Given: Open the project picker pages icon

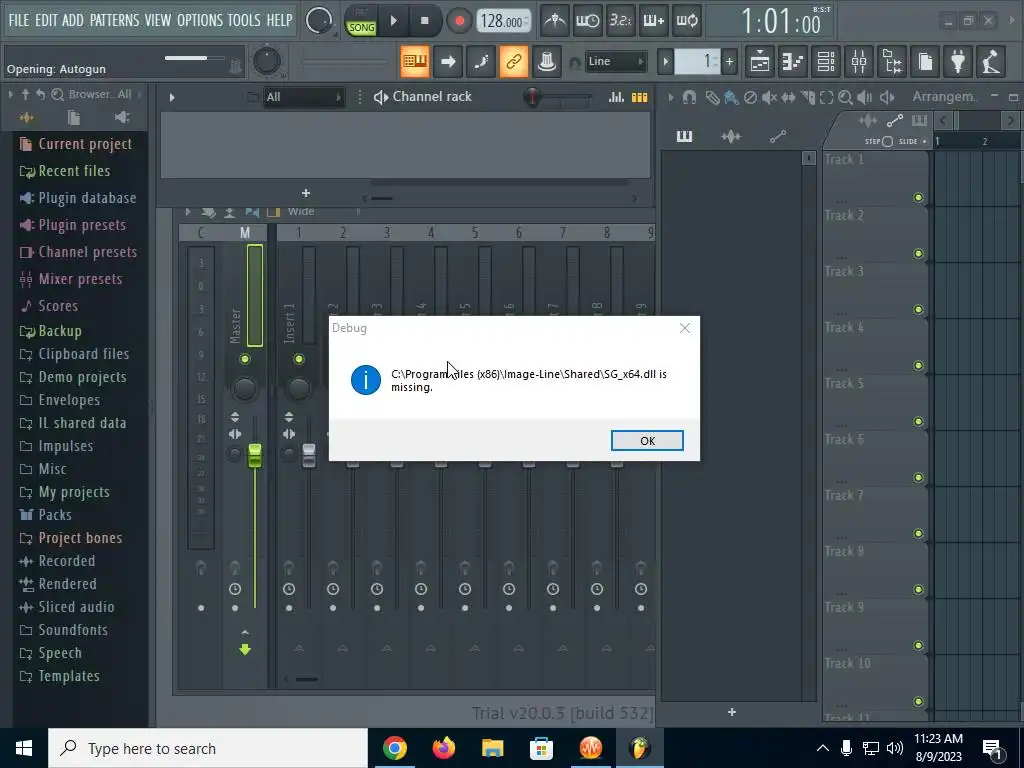Looking at the screenshot, I should (x=925, y=61).
